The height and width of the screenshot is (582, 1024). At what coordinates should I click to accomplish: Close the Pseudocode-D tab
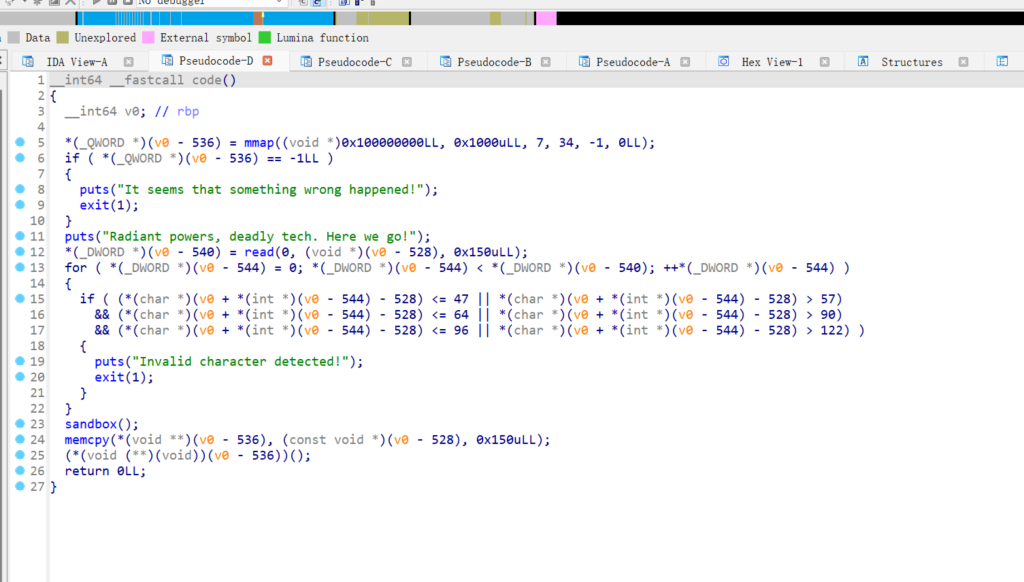tap(267, 62)
